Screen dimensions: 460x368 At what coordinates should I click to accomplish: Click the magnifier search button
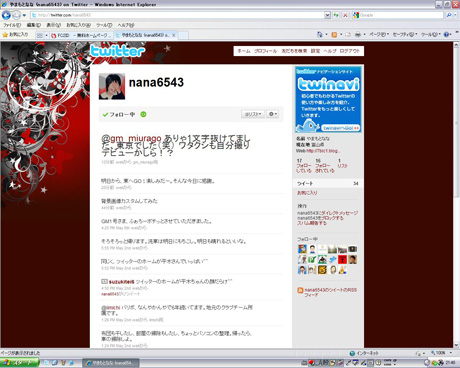pyautogui.click(x=449, y=15)
